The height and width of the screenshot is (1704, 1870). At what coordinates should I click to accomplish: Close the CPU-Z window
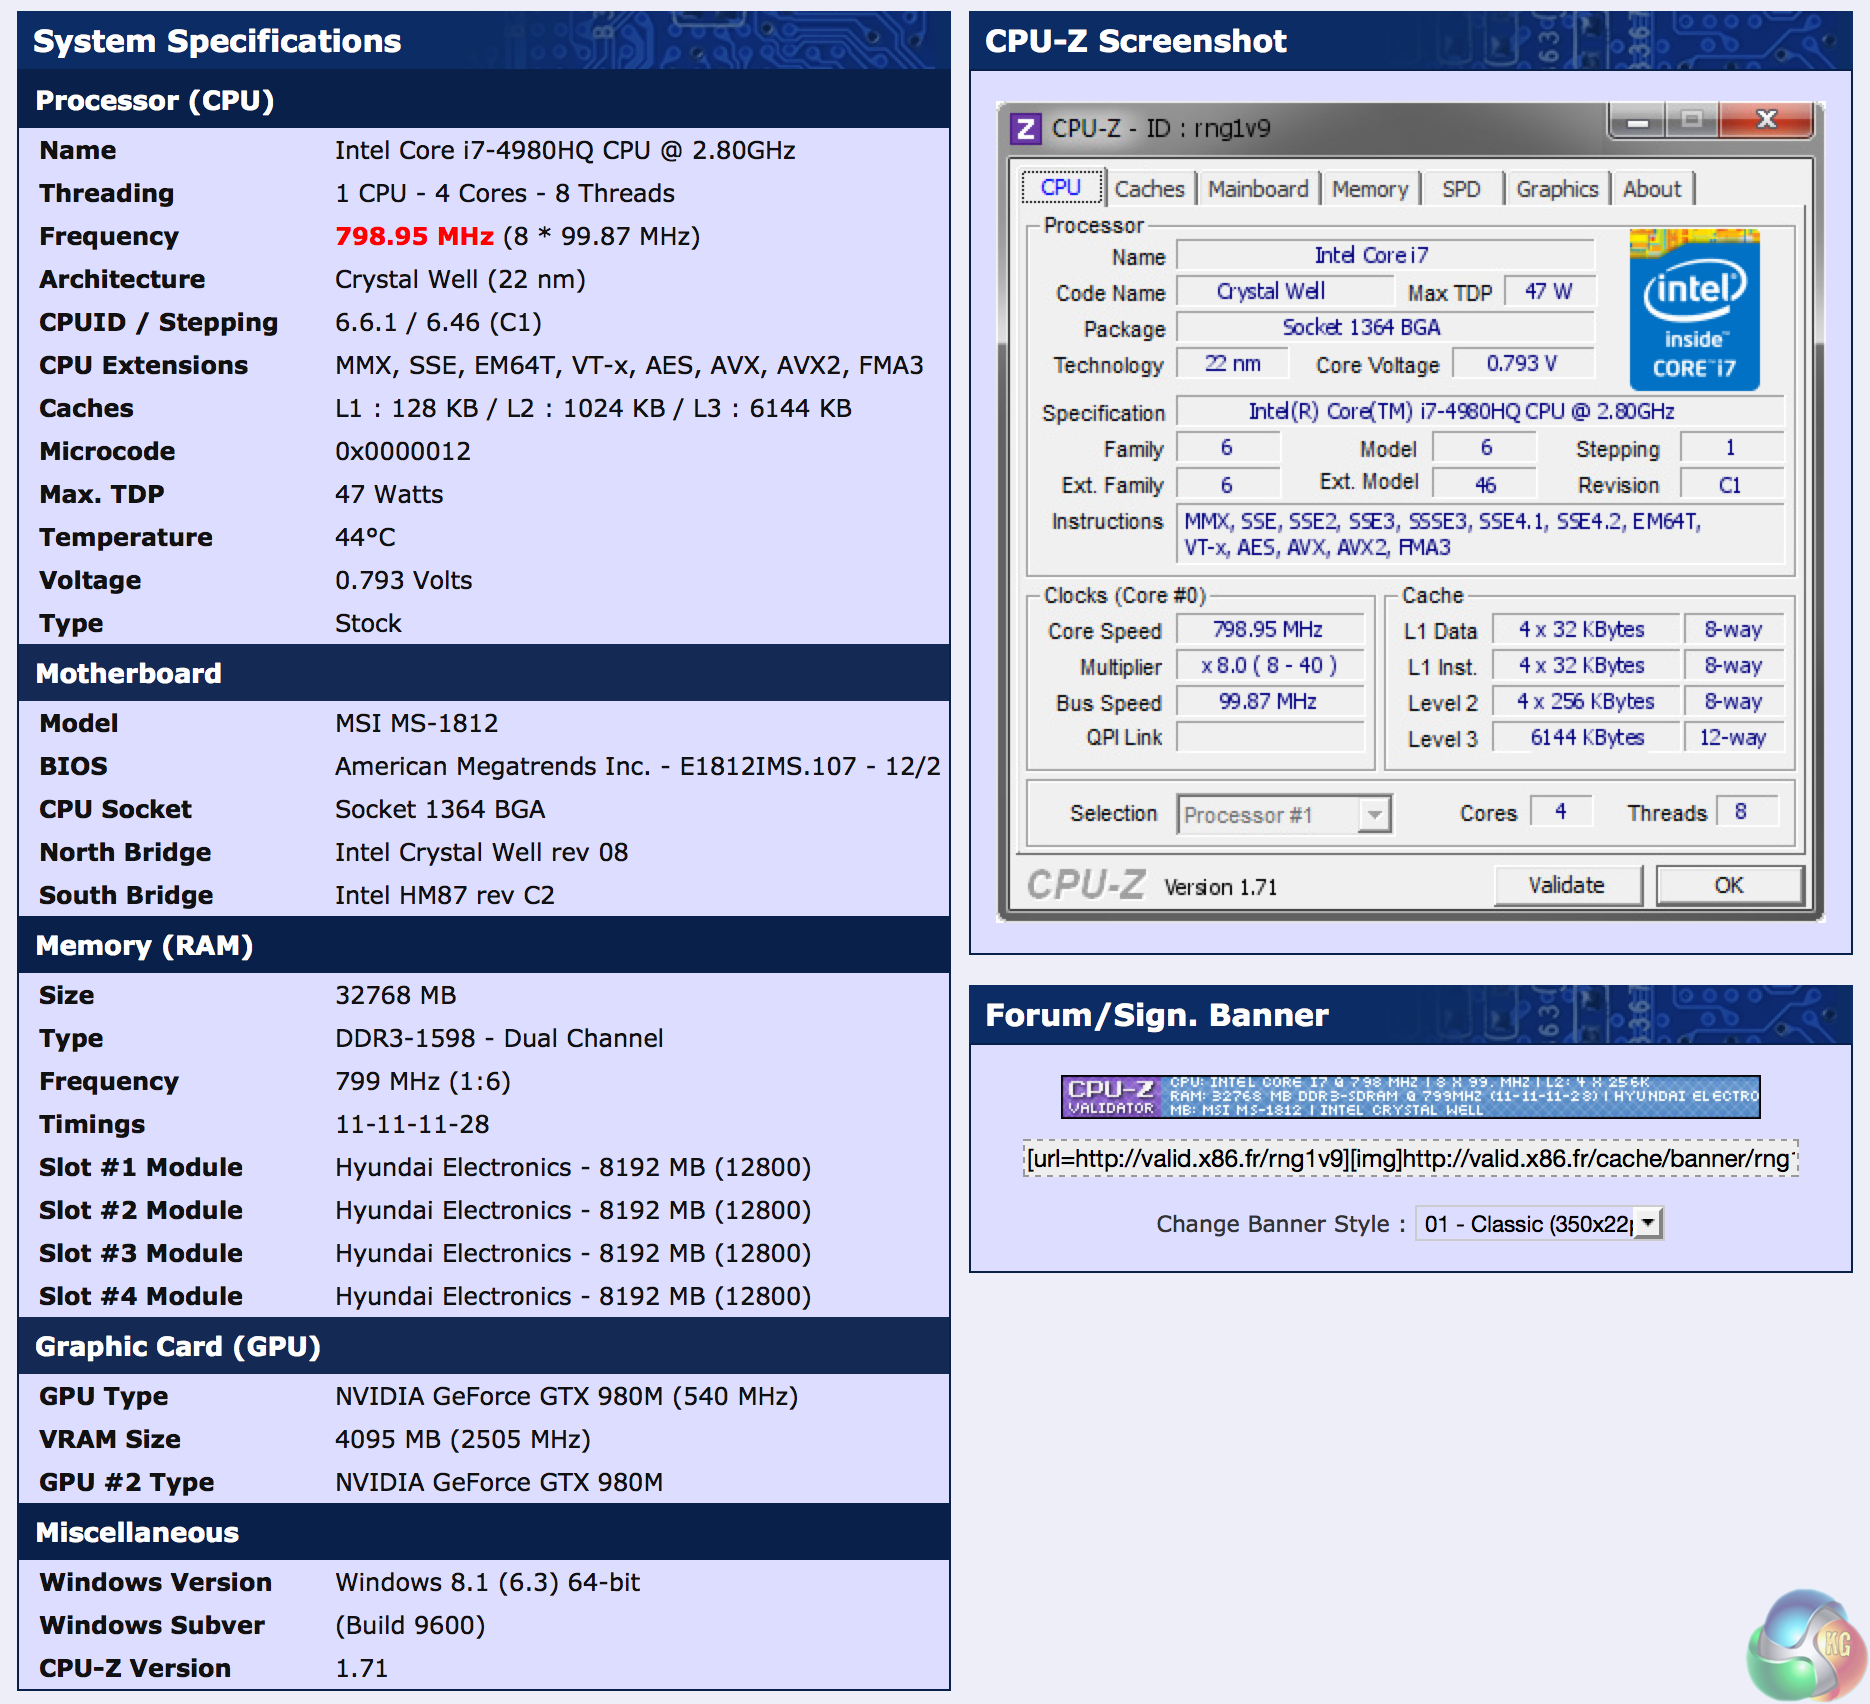pyautogui.click(x=1766, y=121)
